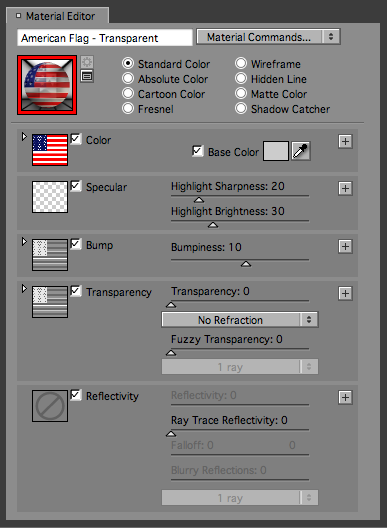Click the empty Reflectivity texture slot

click(x=50, y=406)
